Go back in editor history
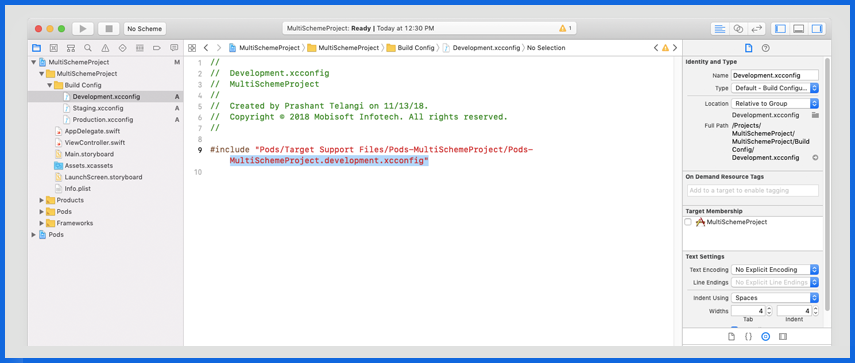The height and width of the screenshot is (363, 855). [206, 48]
